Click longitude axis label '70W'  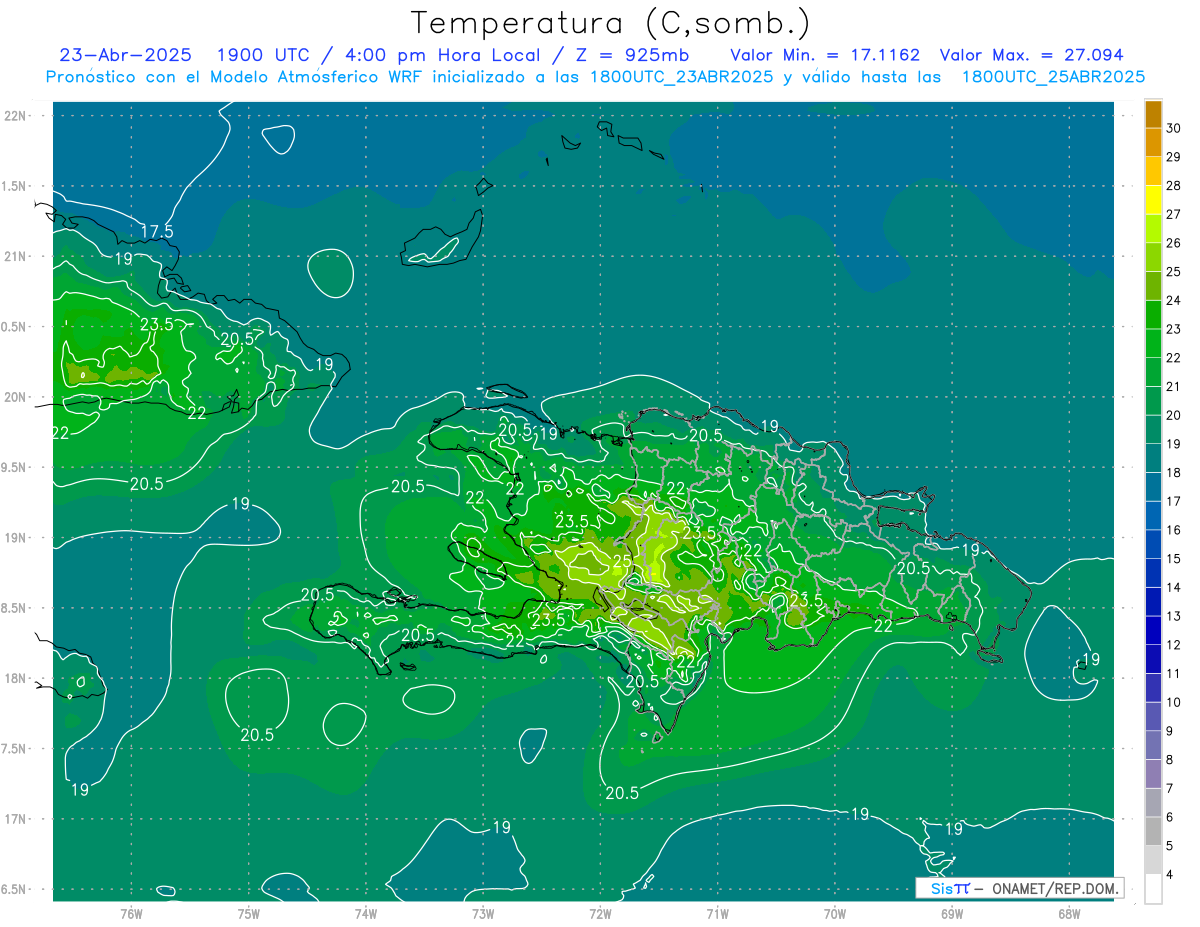[x=835, y=914]
